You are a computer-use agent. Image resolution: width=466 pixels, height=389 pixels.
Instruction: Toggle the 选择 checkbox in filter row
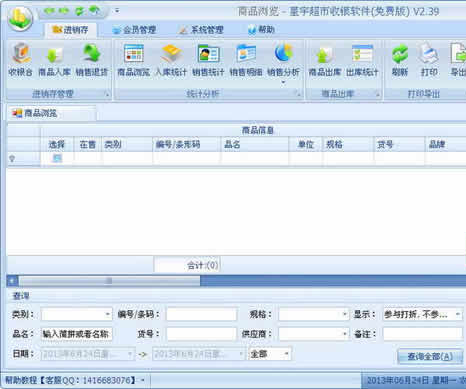click(x=57, y=158)
